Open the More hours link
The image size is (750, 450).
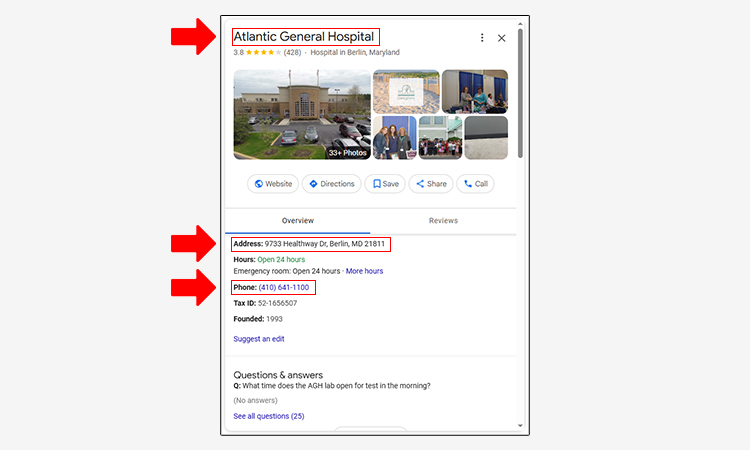(364, 271)
